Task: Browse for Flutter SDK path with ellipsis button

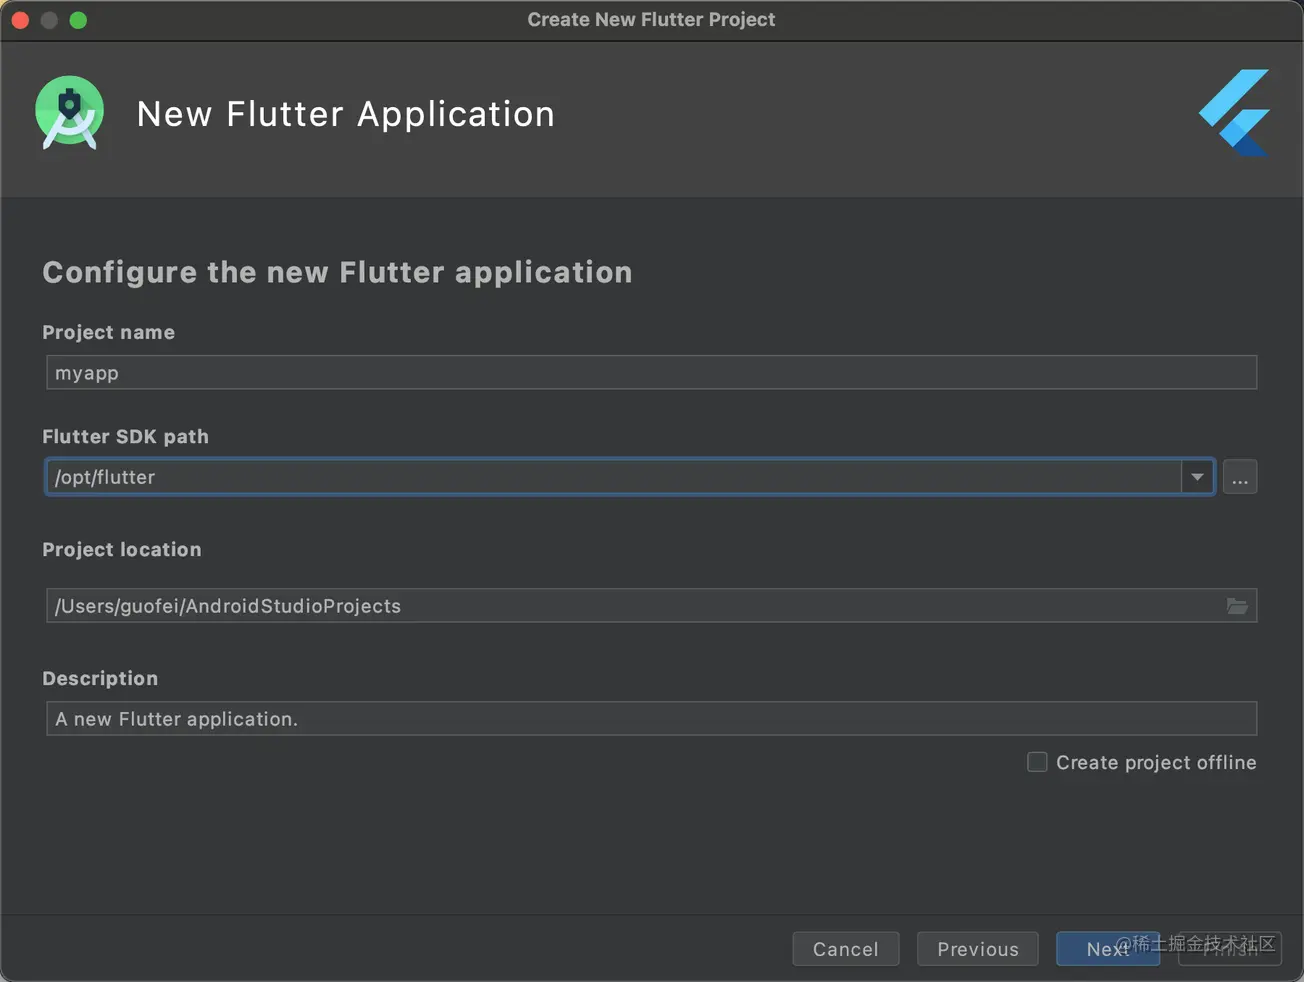Action: (x=1240, y=477)
